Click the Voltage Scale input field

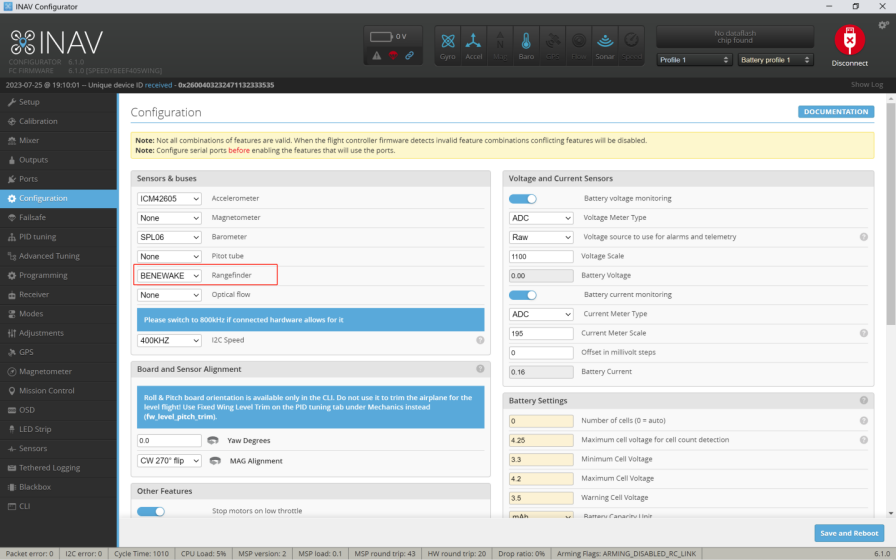click(x=541, y=257)
